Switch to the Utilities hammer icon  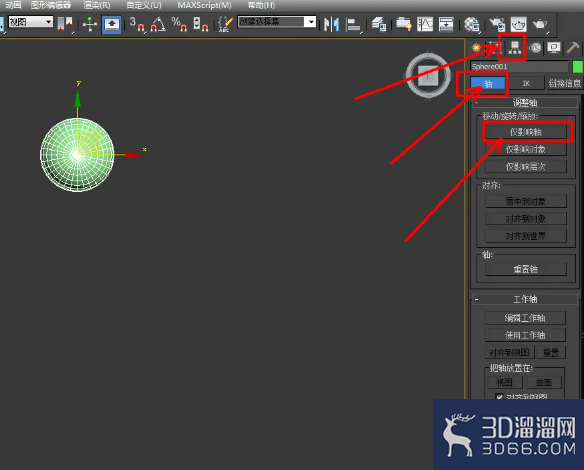[573, 48]
